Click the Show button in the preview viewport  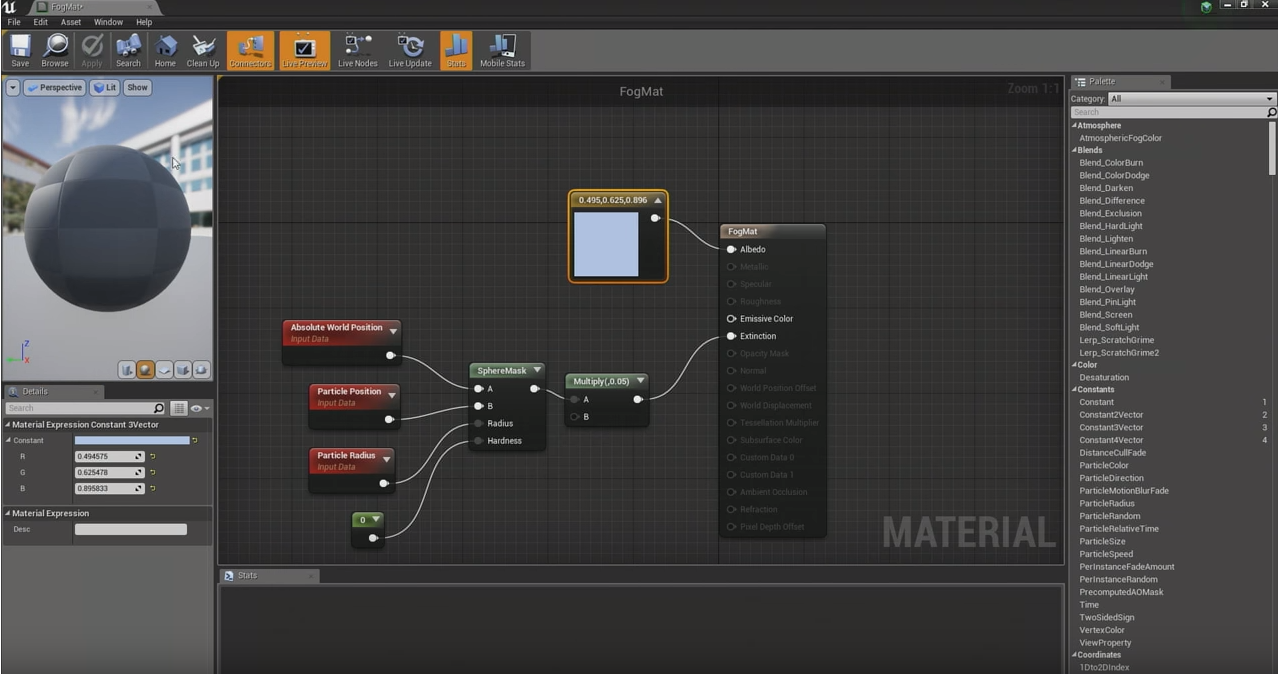tap(137, 87)
